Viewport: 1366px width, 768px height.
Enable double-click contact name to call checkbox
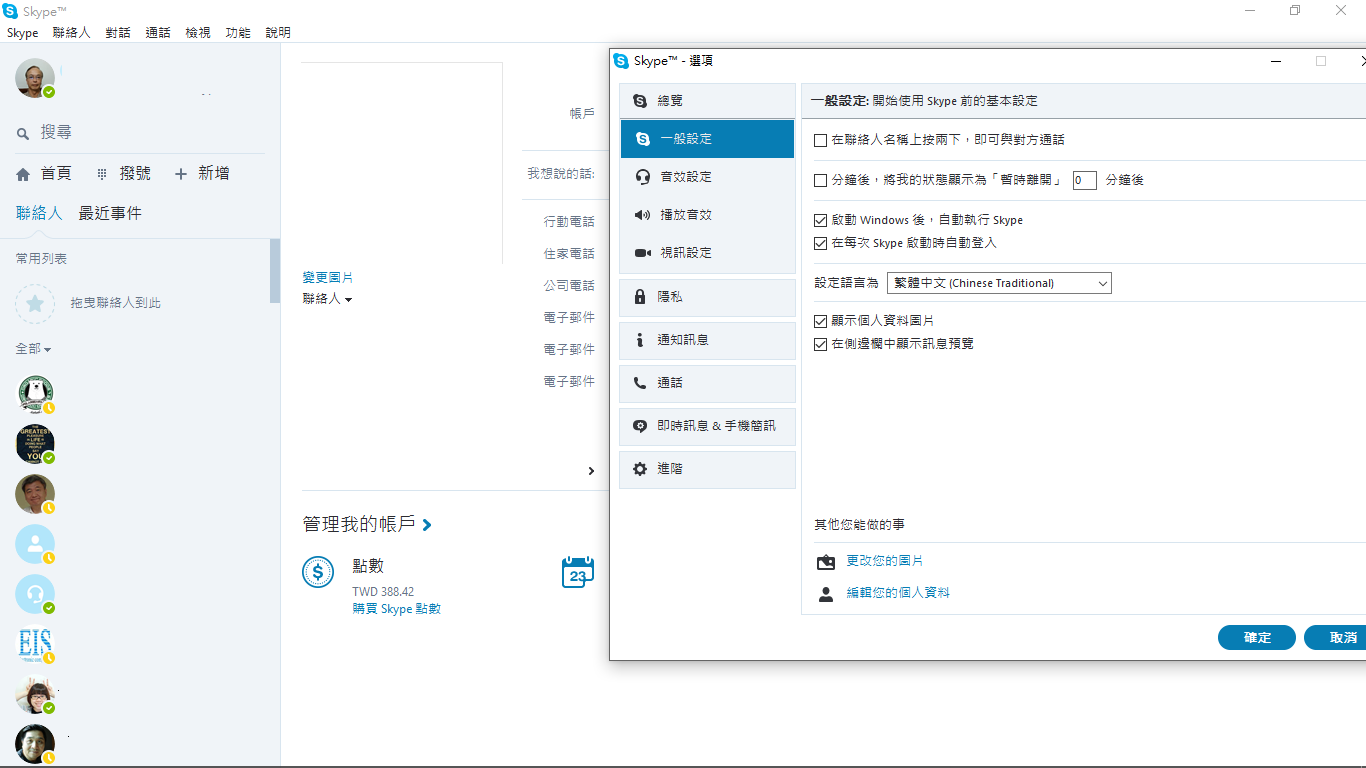click(821, 141)
